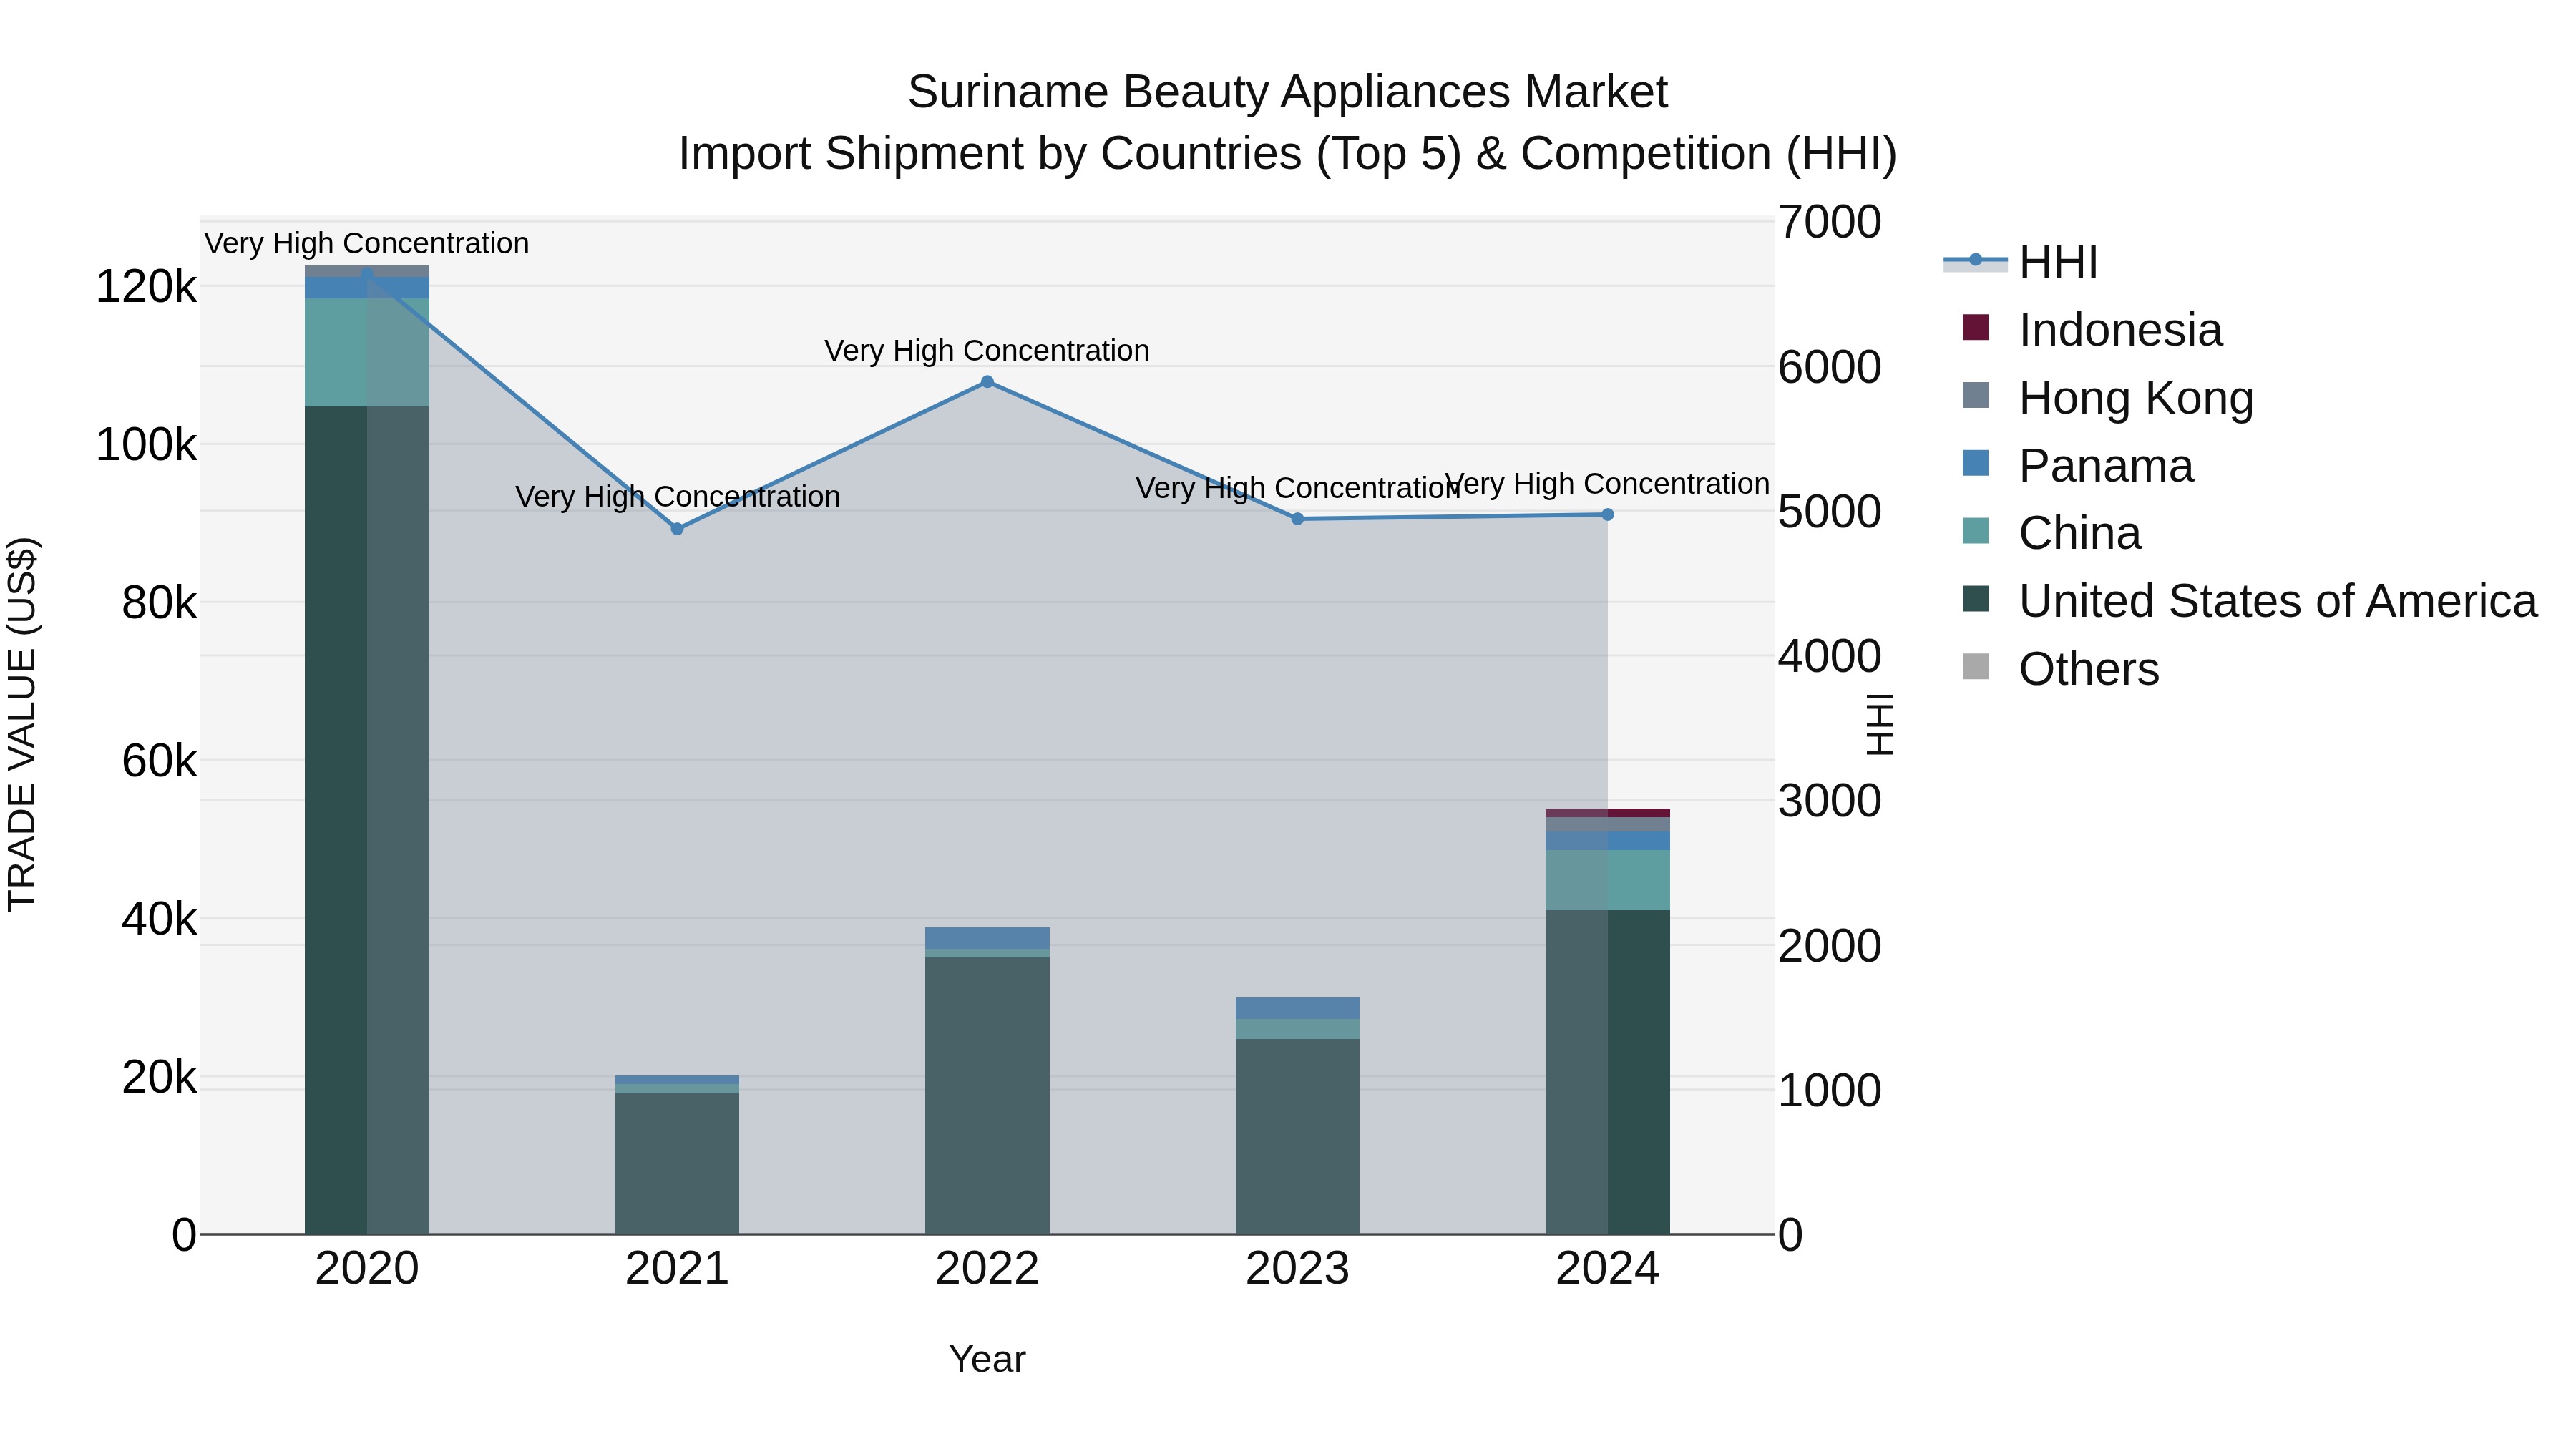2576x1449 pixels.
Task: Toggle the Panama legend entry
Action: (x=2078, y=466)
